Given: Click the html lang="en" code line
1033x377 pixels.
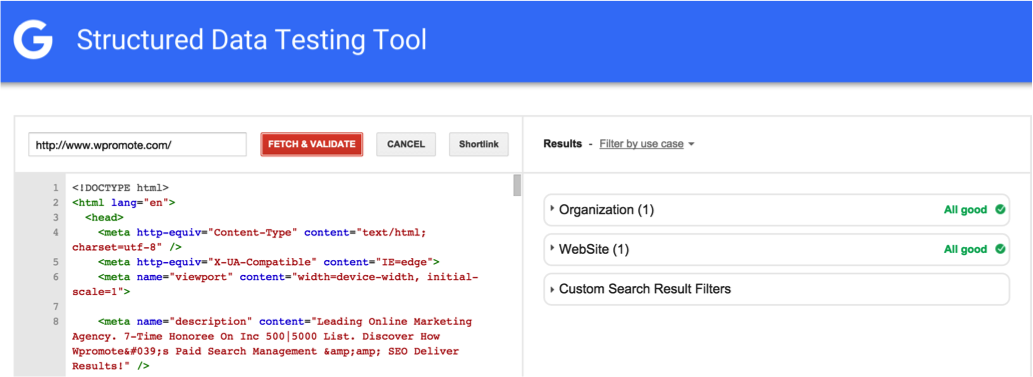Looking at the screenshot, I should click(x=124, y=202).
